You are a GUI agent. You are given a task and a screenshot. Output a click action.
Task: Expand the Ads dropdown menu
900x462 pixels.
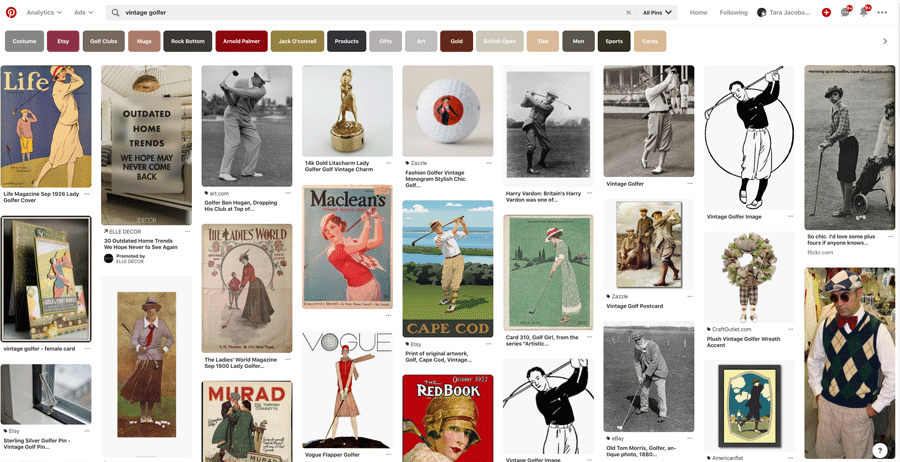[x=84, y=12]
